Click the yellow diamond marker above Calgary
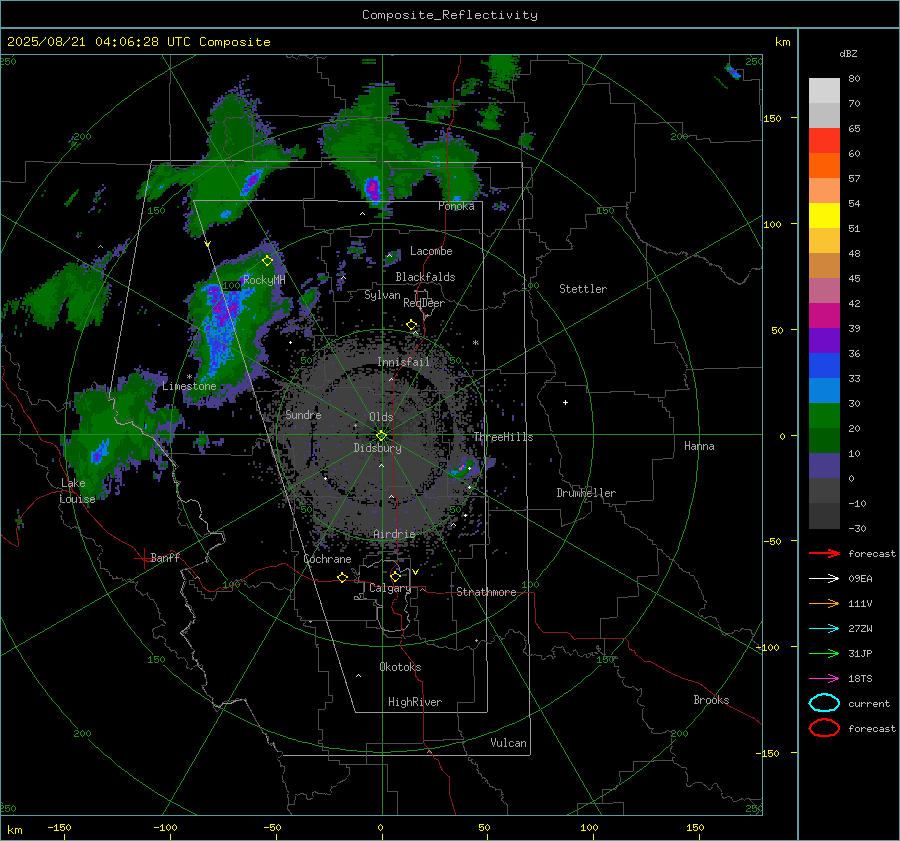Screen dimensions: 900x841 tap(395, 576)
